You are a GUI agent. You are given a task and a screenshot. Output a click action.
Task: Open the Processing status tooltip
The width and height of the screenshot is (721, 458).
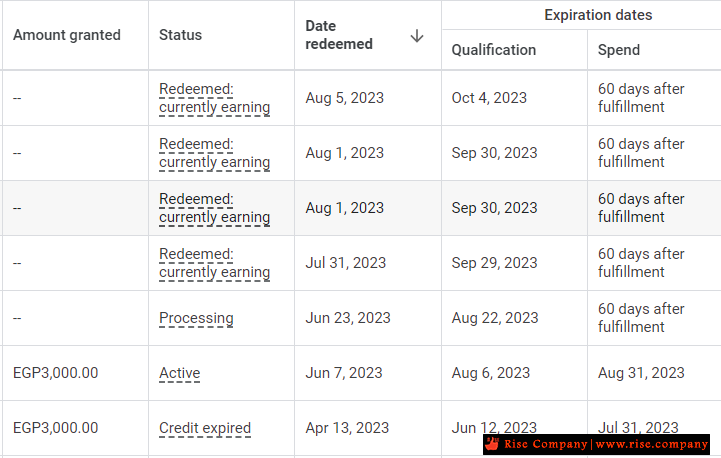pyautogui.click(x=196, y=318)
